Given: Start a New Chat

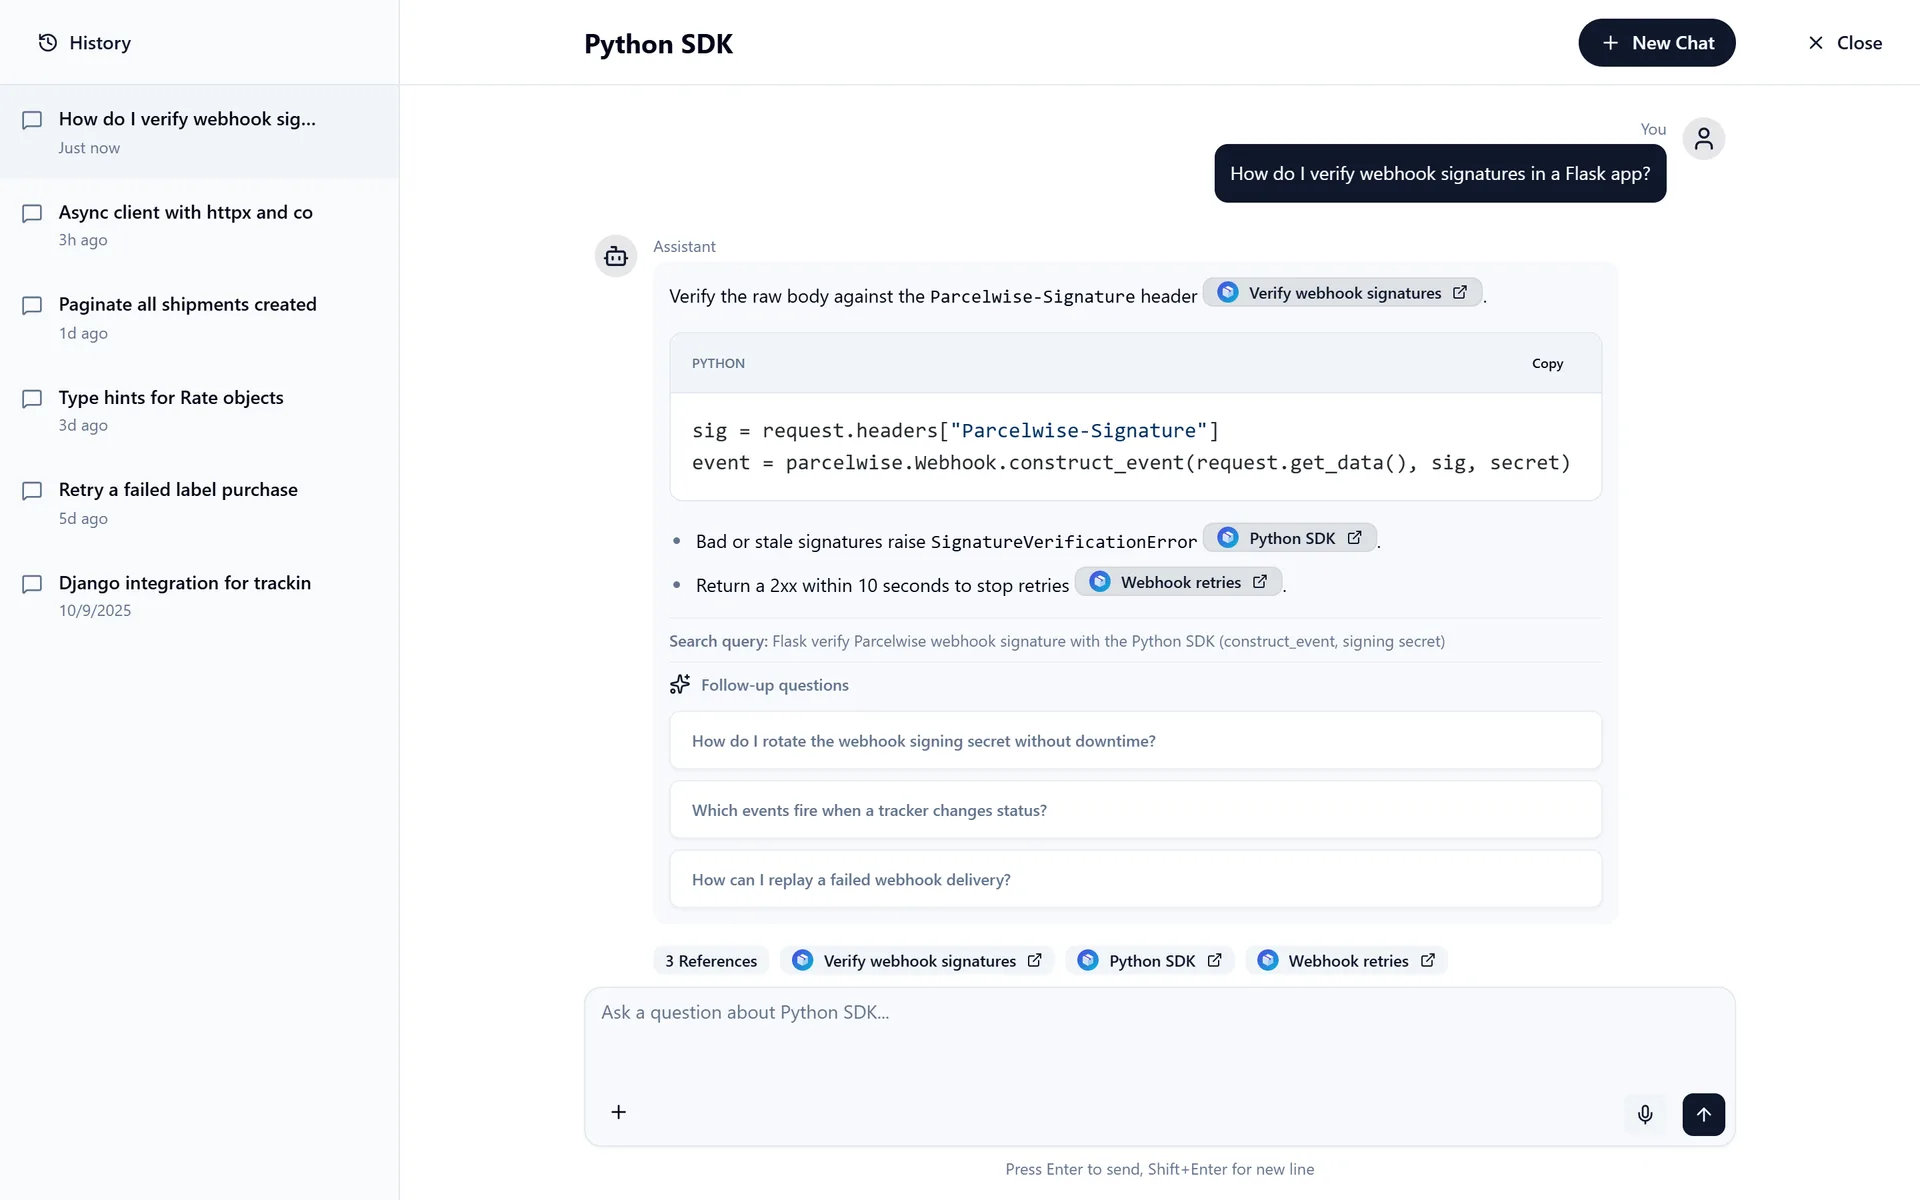Looking at the screenshot, I should pyautogui.click(x=1657, y=43).
